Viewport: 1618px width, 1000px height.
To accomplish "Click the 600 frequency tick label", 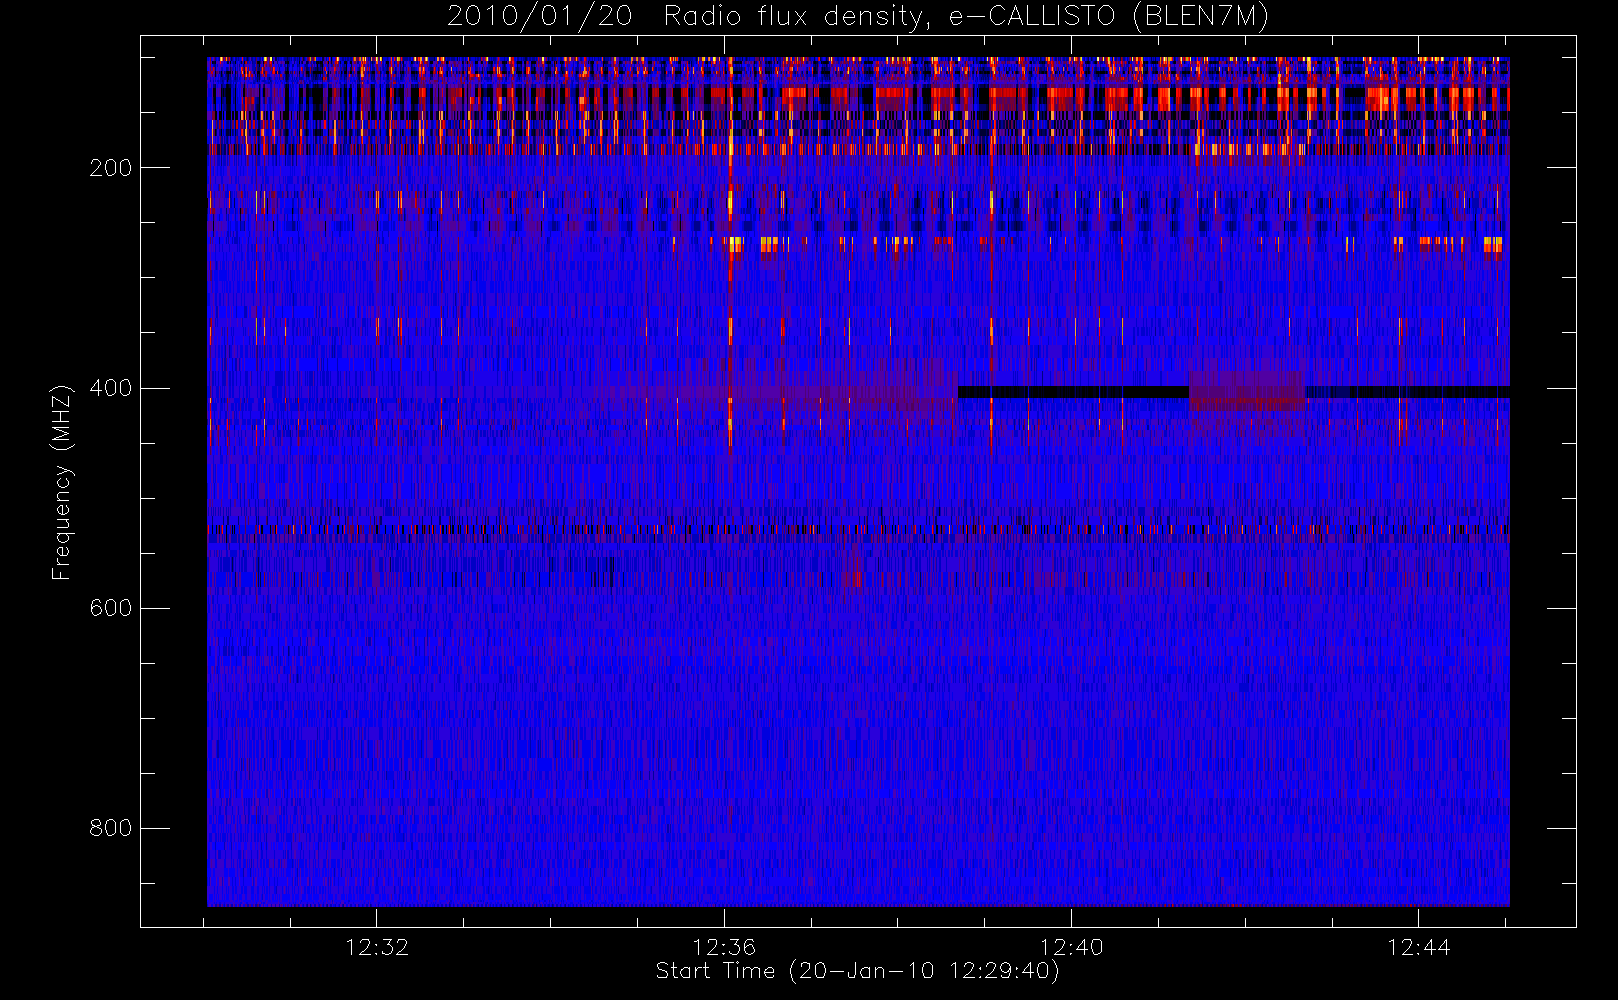I will click(111, 608).
